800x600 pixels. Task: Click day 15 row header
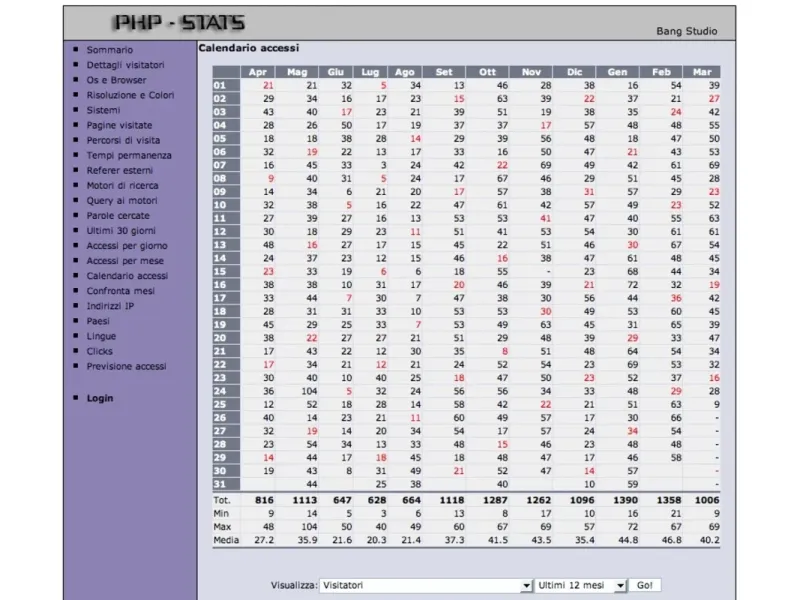(x=226, y=271)
